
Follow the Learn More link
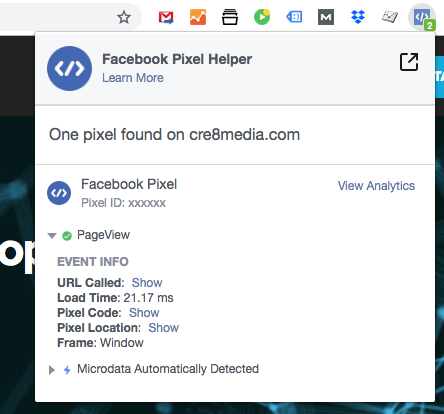click(x=133, y=78)
